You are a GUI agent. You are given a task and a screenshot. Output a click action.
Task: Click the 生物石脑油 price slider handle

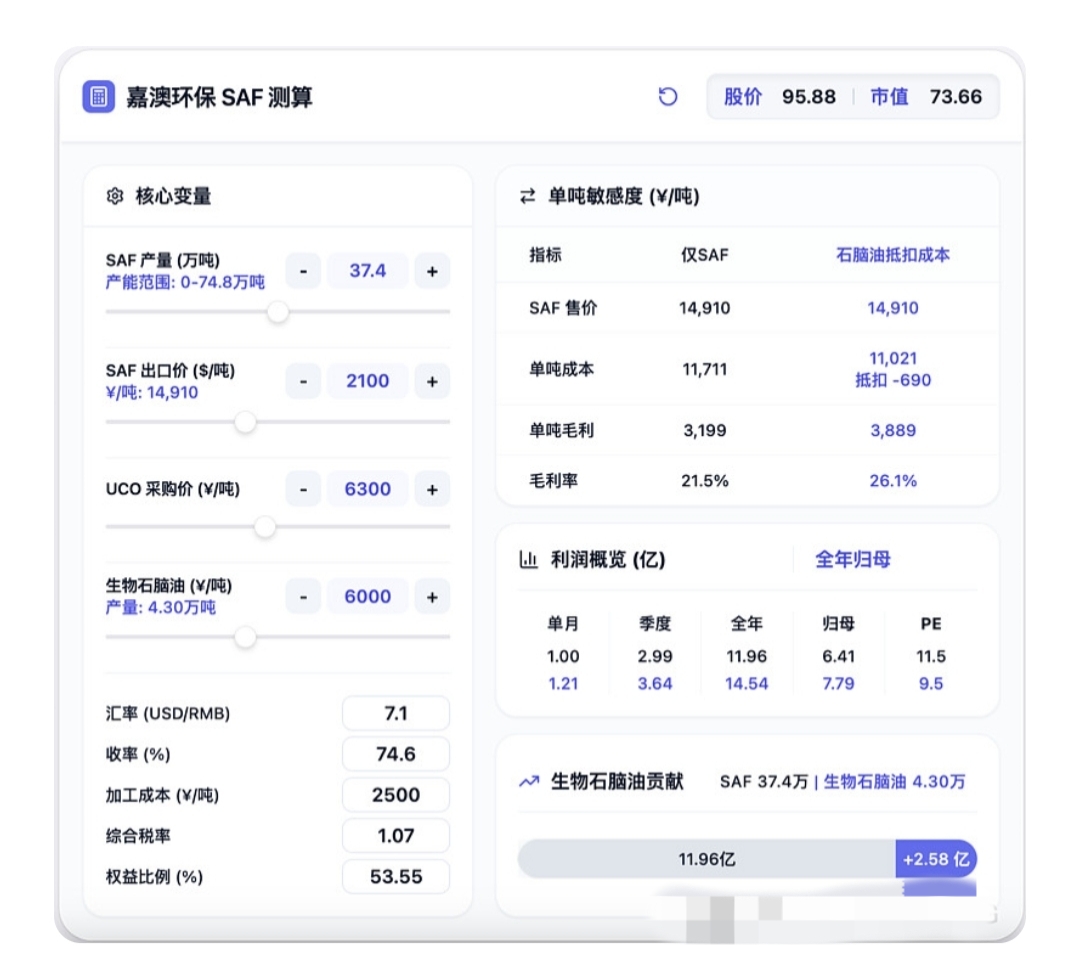pyautogui.click(x=245, y=637)
